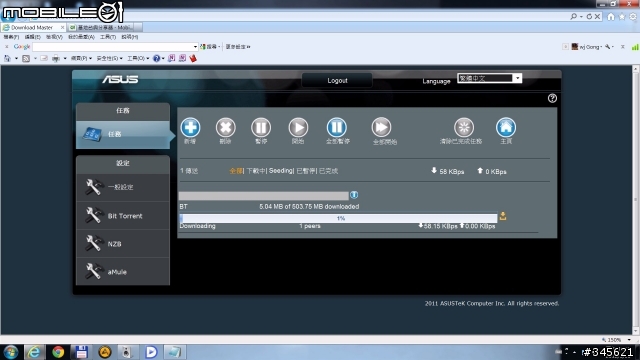This screenshot has width=640, height=360.
Task: Click the grey Start play icon
Action: 298,127
